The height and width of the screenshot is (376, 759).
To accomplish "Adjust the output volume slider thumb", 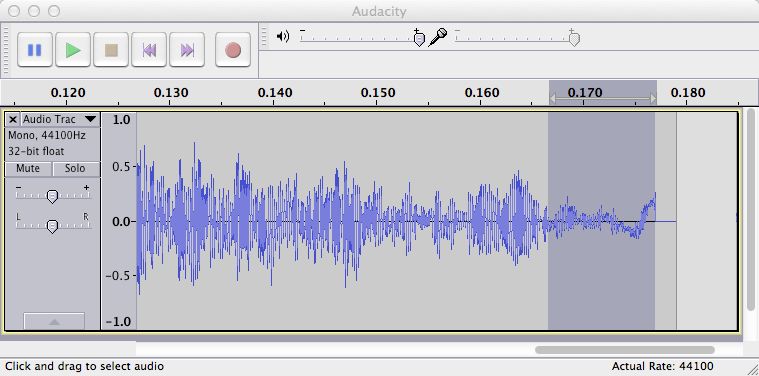I will (x=419, y=40).
